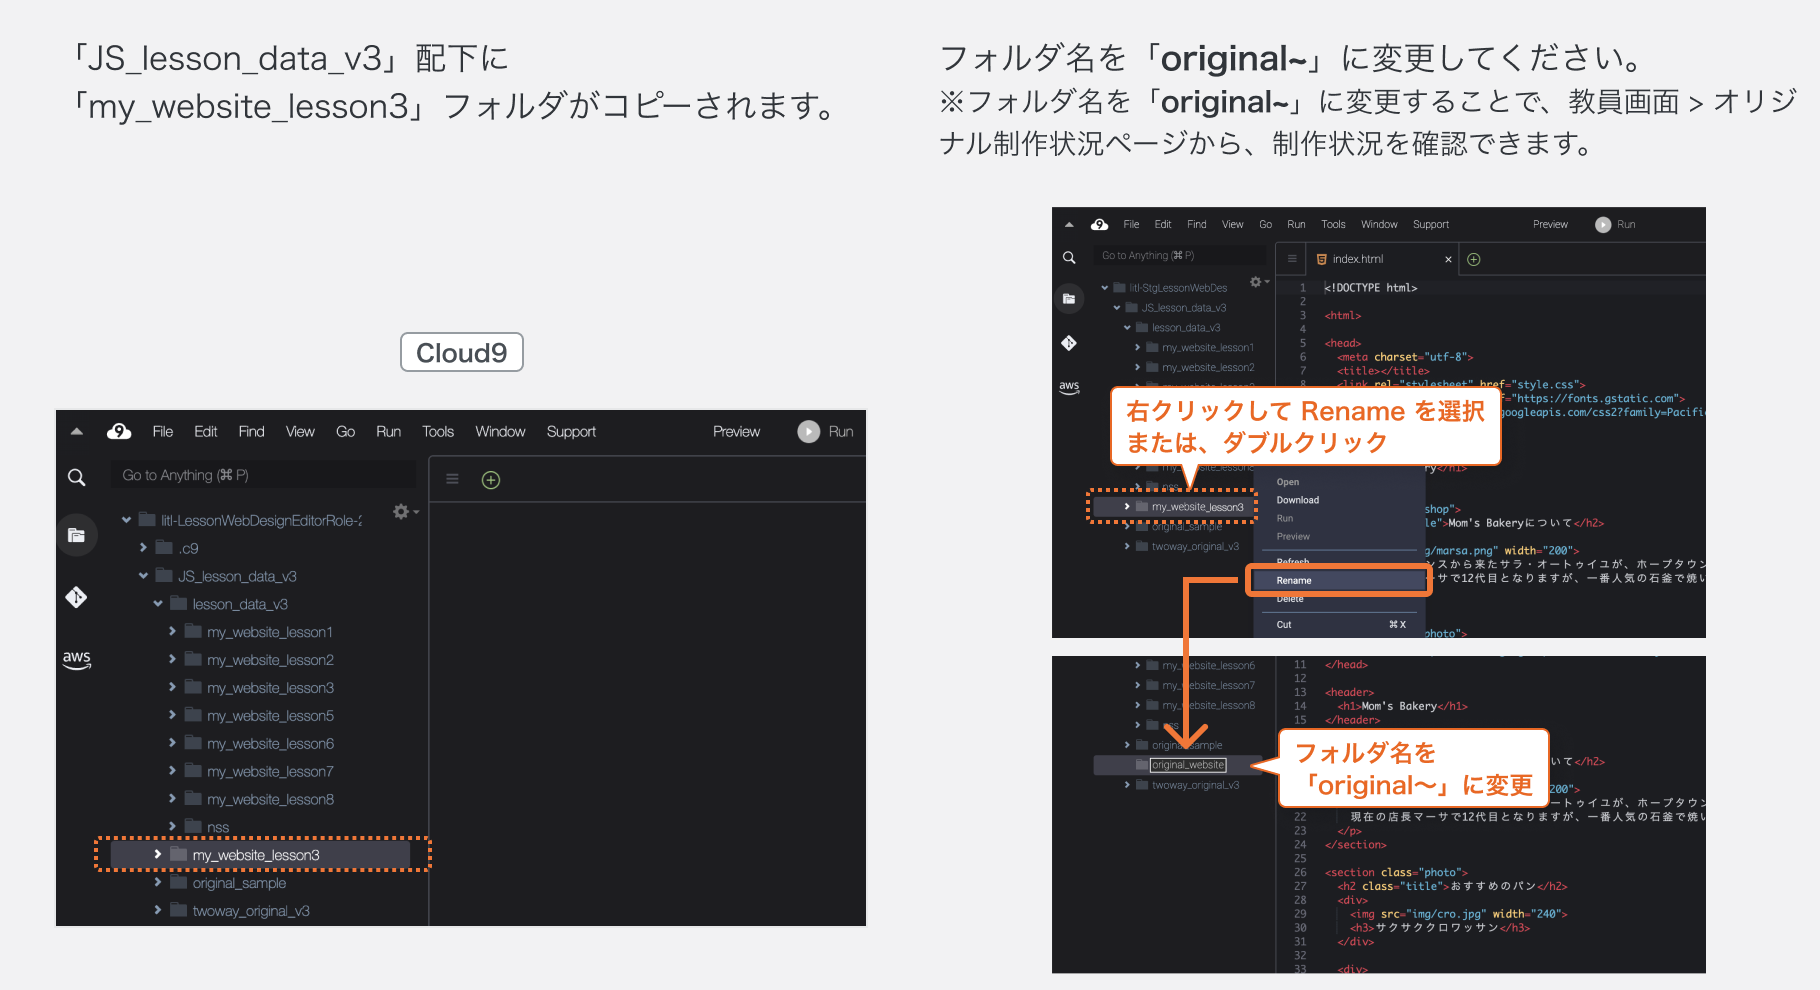Open the tab list menu icon in left screenshot
The image size is (1820, 990).
452,479
